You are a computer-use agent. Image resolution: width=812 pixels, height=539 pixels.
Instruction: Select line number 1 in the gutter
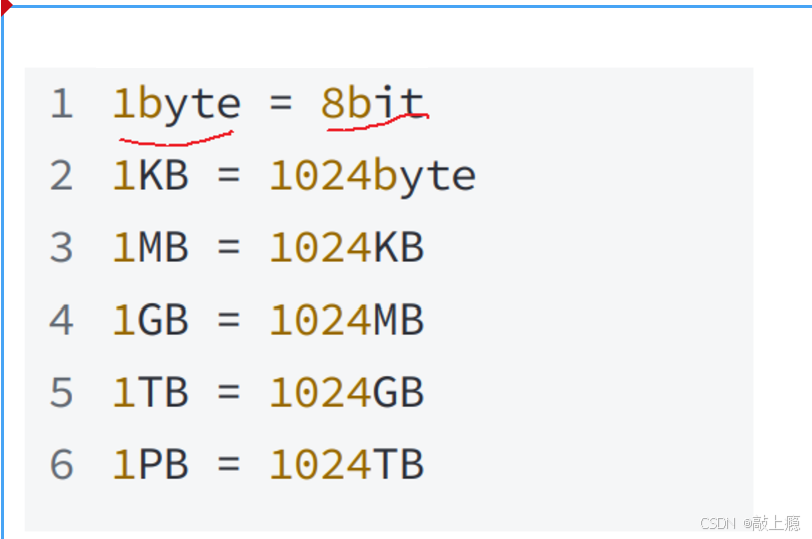click(62, 104)
